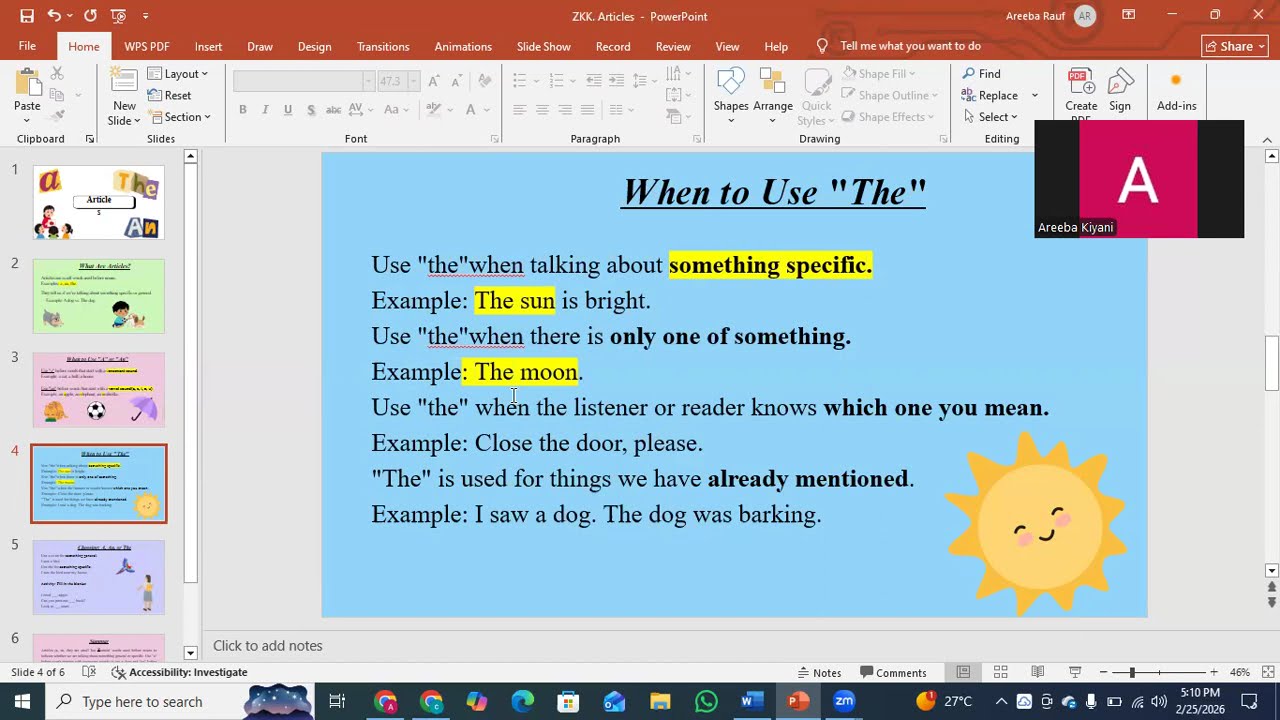Click 'Click to add notes' area
The image size is (1280, 720).
(267, 646)
